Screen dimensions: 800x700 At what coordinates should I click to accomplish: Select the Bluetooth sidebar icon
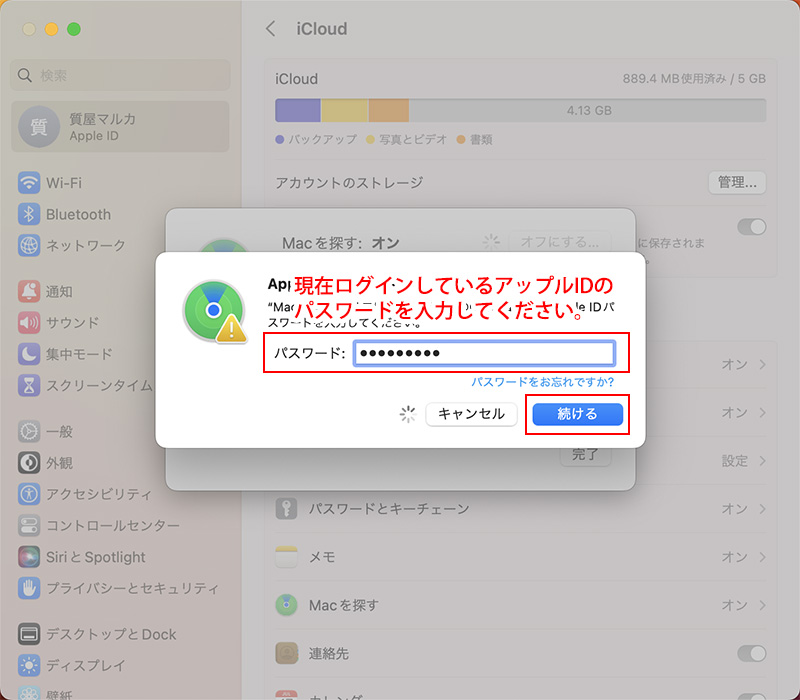[x=29, y=214]
